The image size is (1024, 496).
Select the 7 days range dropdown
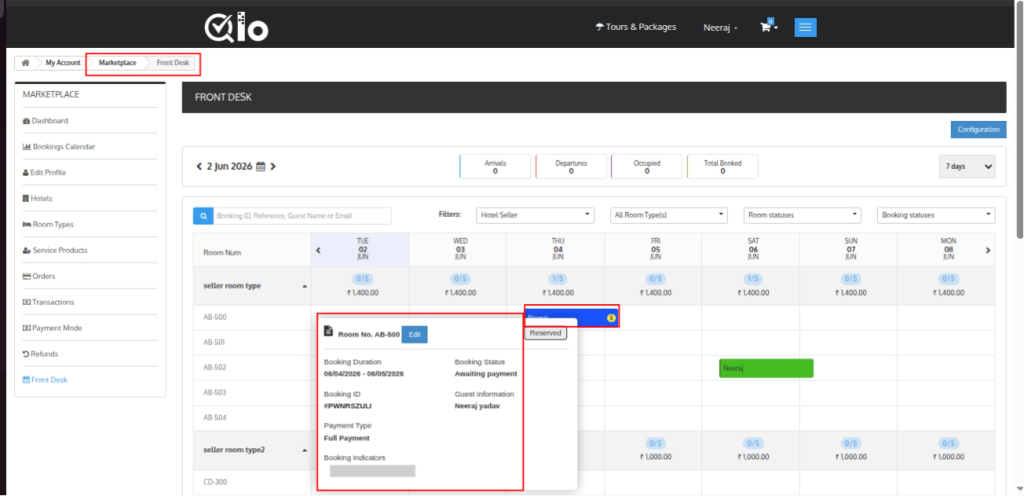[967, 166]
